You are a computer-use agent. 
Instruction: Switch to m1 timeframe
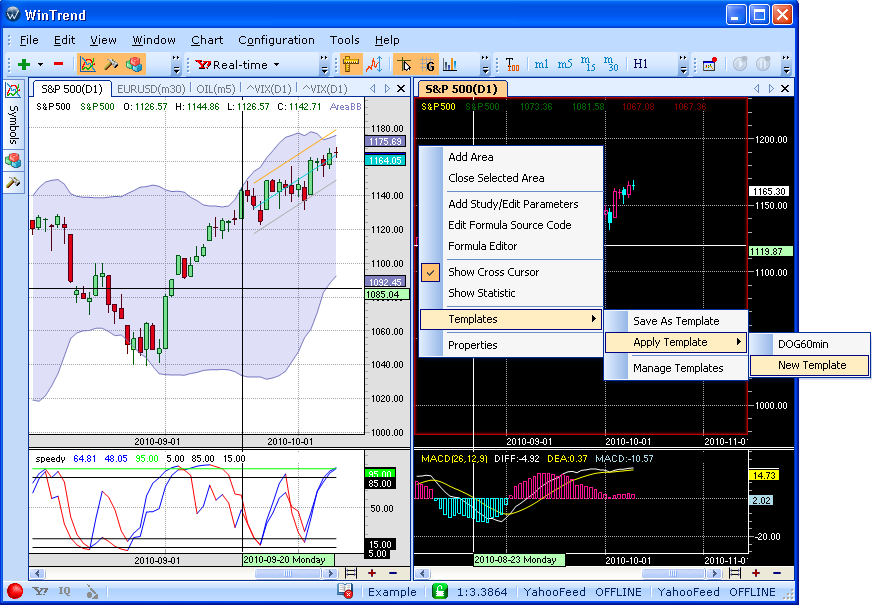click(x=541, y=65)
